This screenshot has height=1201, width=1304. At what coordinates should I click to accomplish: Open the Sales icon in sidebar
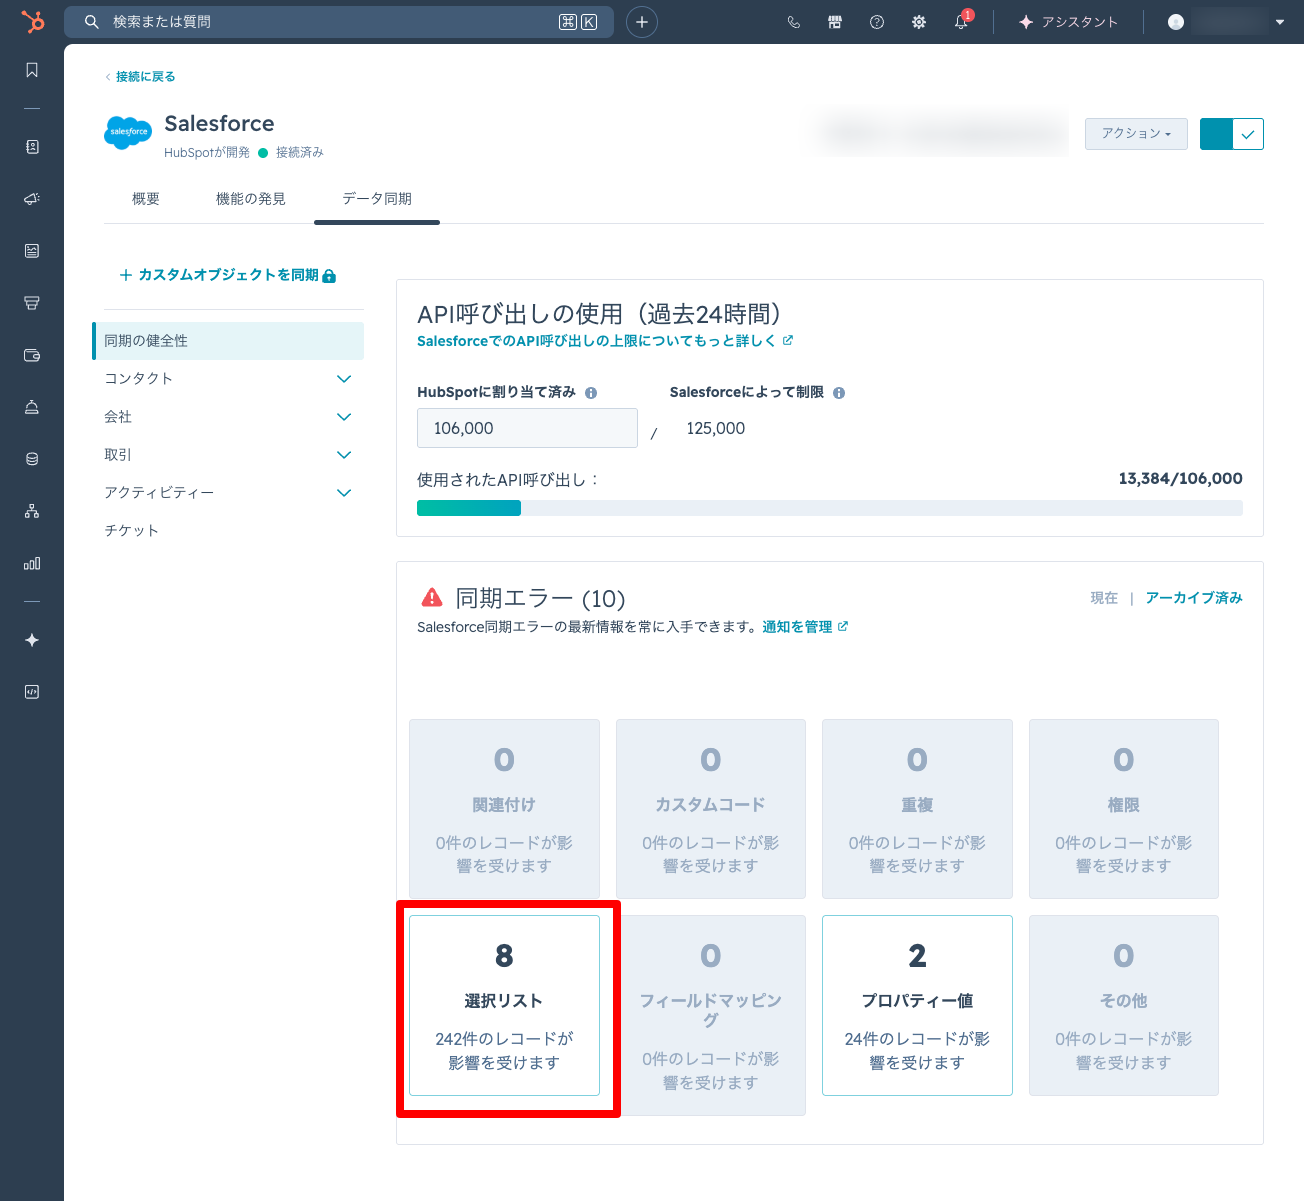click(x=32, y=303)
